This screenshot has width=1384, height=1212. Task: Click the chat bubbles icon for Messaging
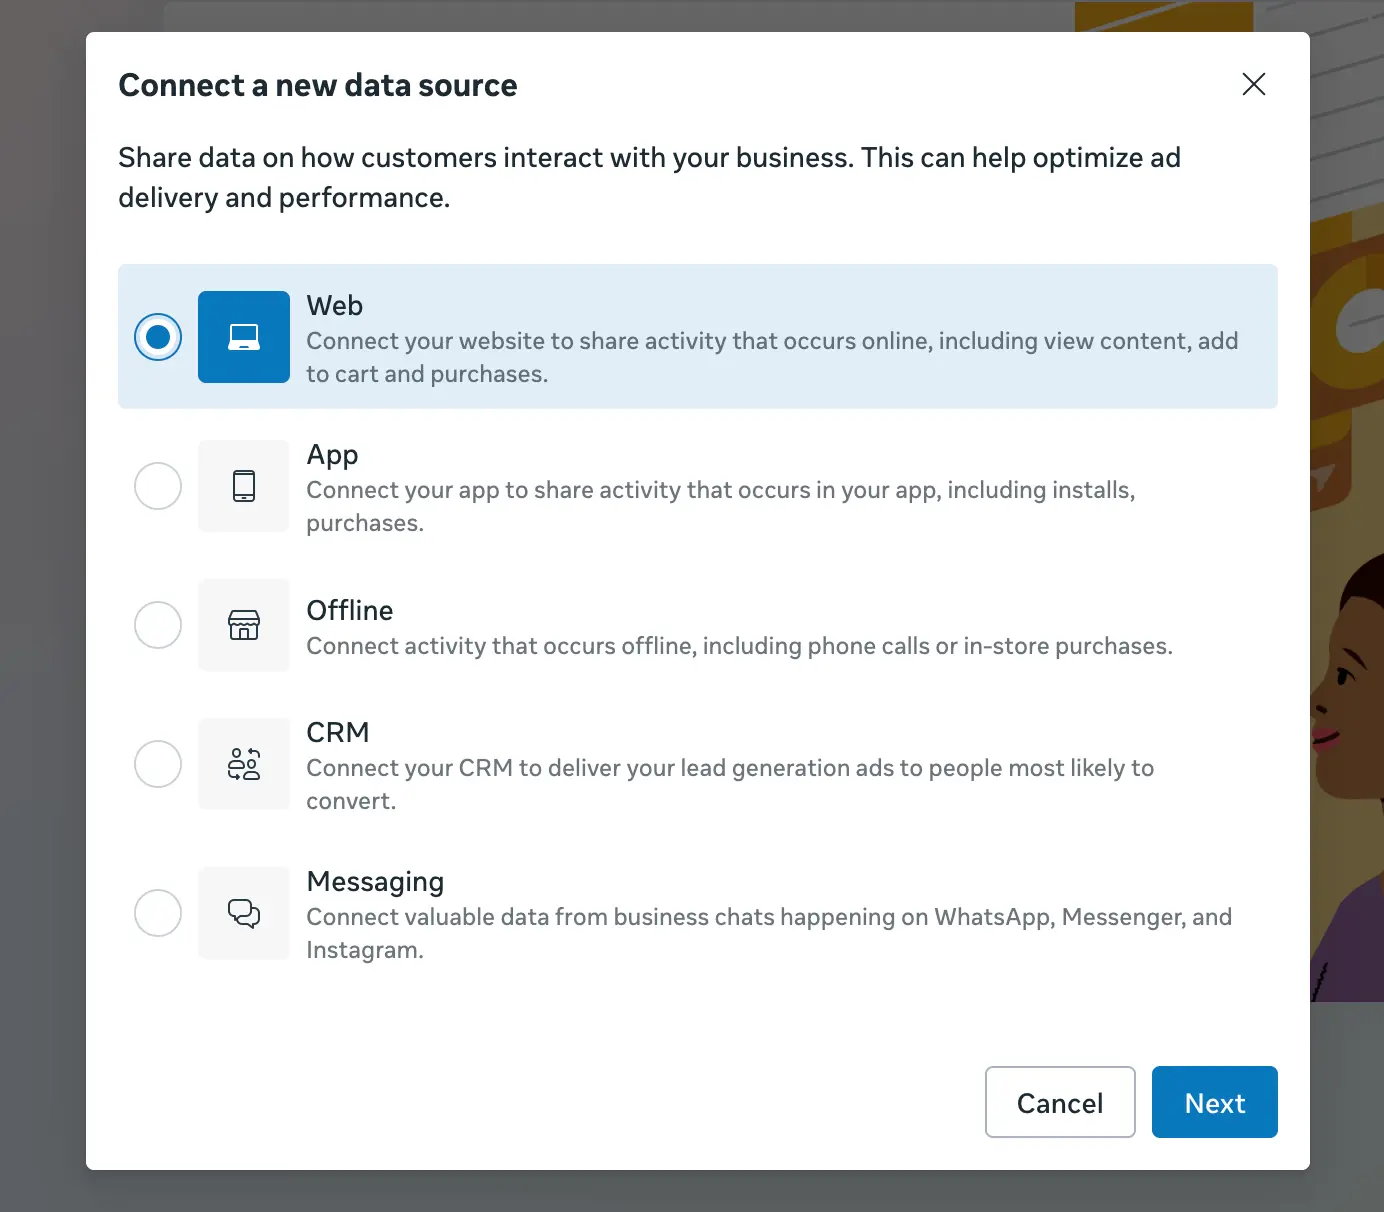click(x=243, y=913)
